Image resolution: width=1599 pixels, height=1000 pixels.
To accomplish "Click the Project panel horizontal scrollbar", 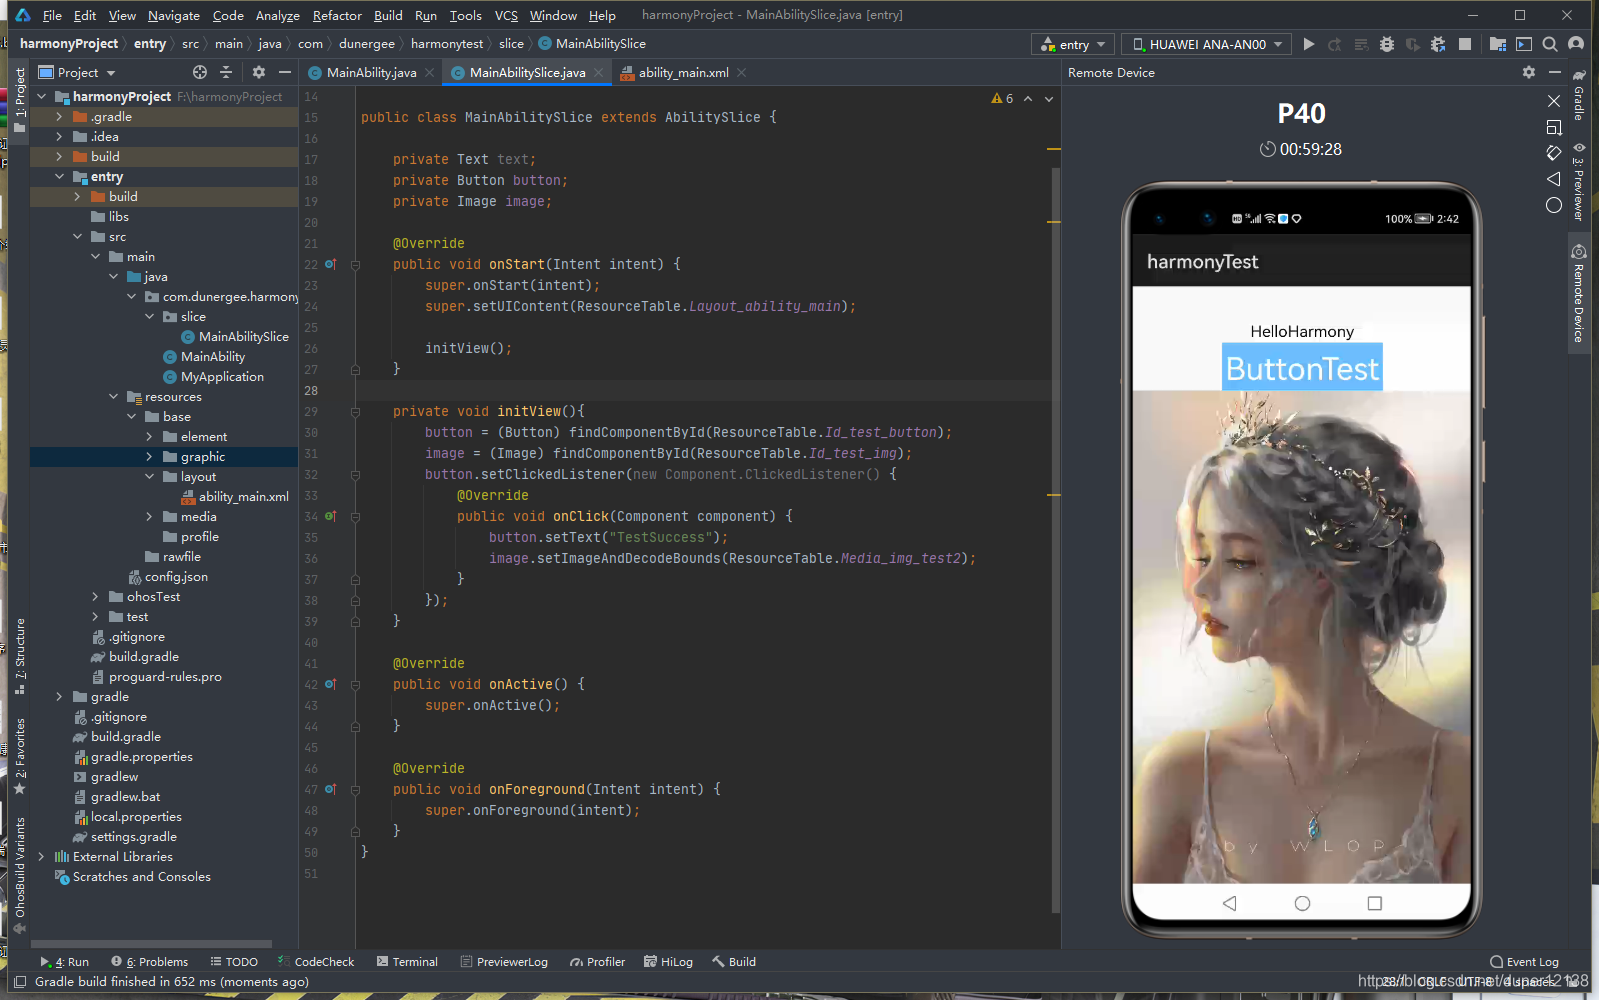I will [152, 943].
